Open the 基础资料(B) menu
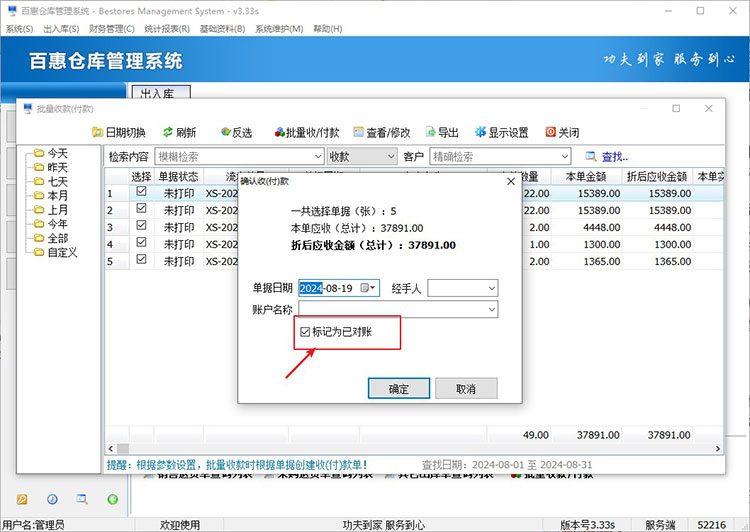Viewport: 750px width, 532px height. point(222,29)
